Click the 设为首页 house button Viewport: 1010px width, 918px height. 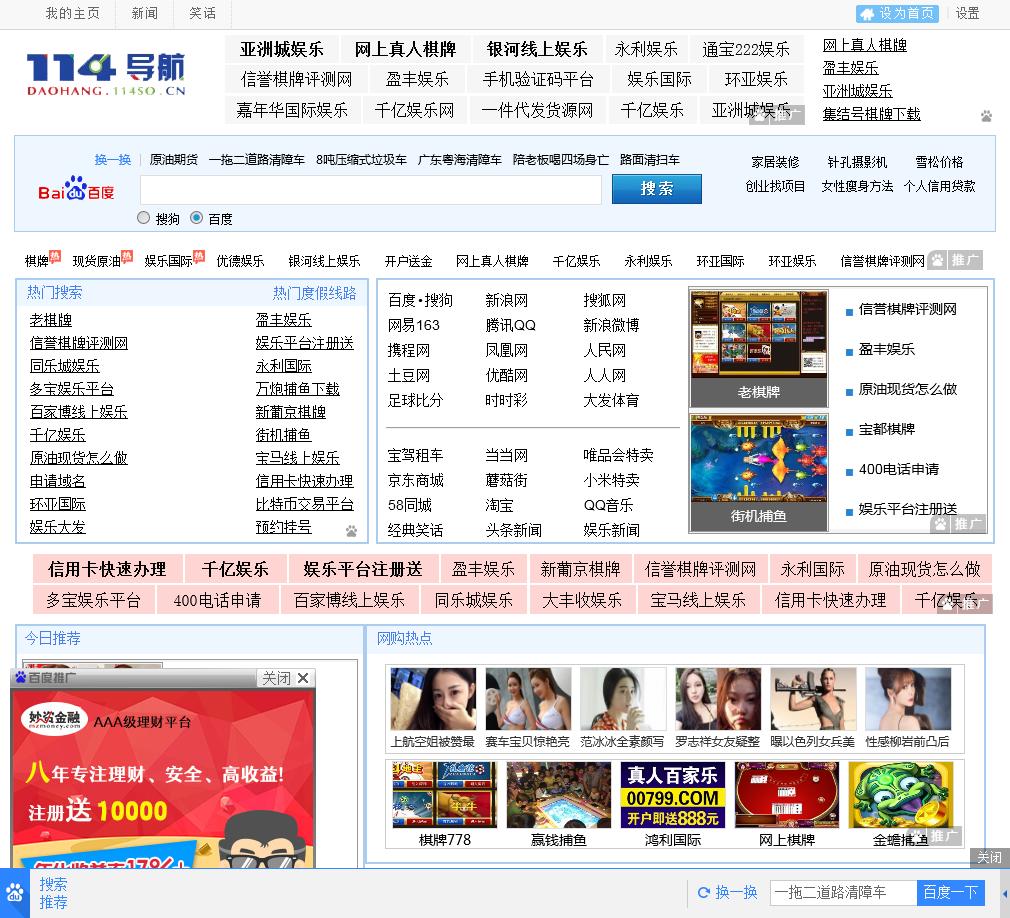point(897,14)
